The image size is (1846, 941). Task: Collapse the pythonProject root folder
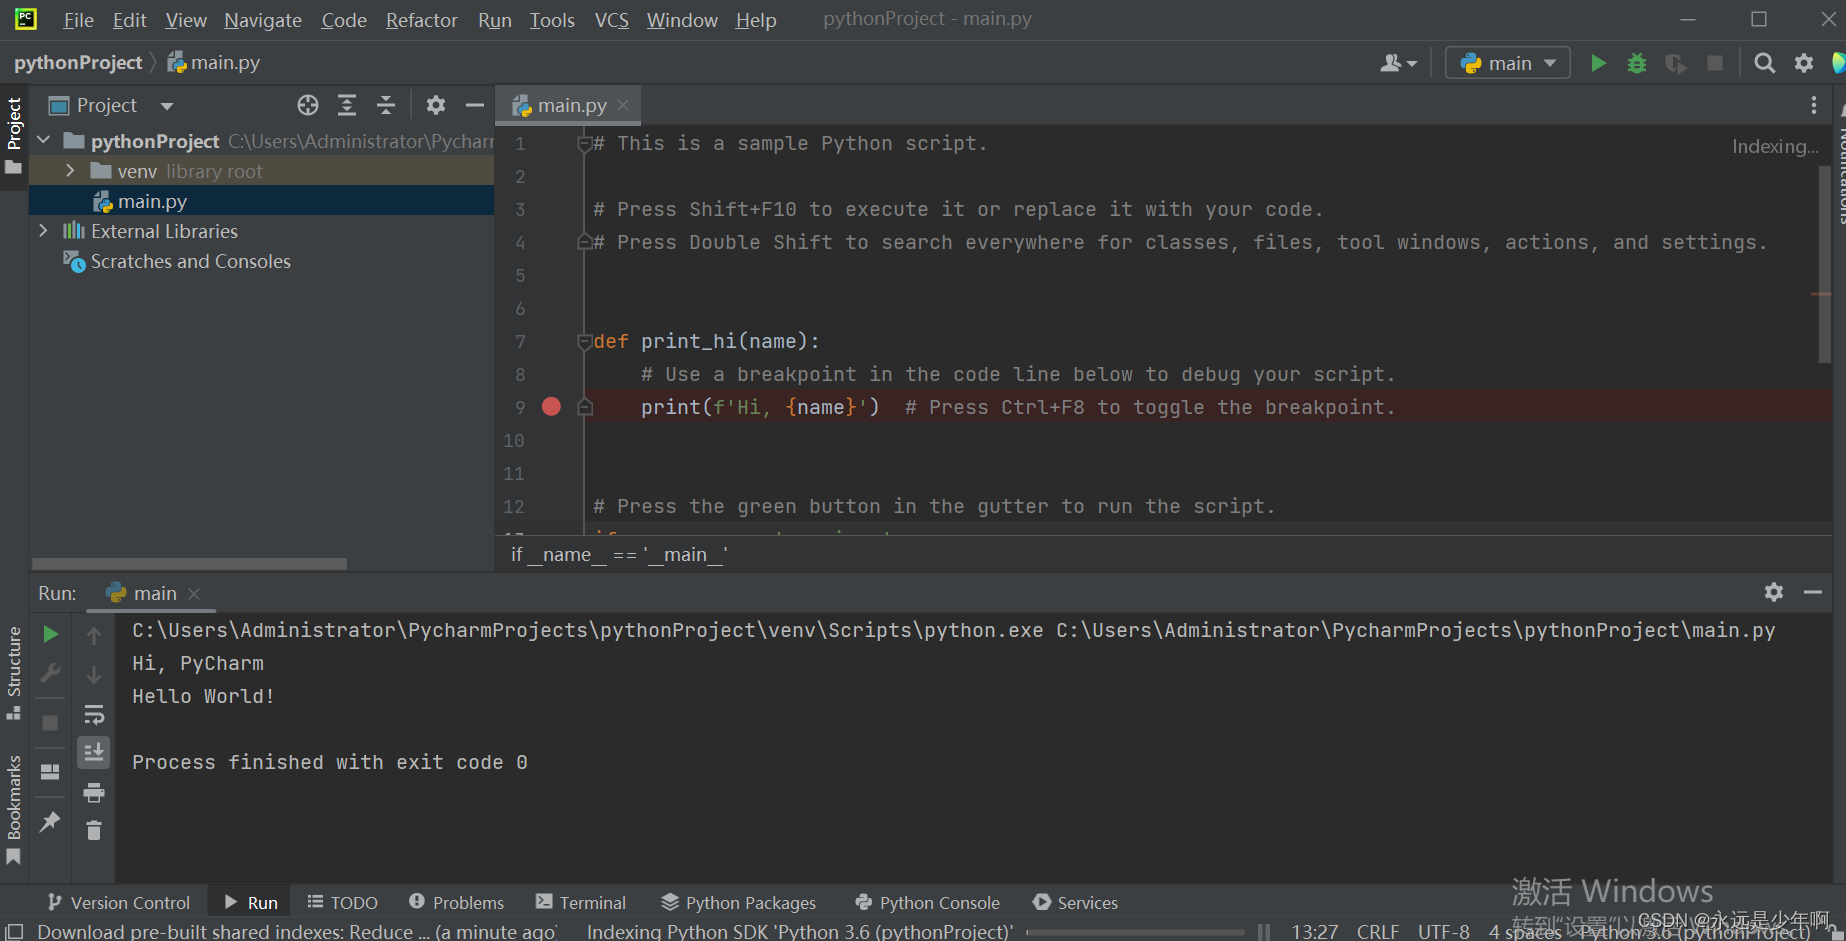click(x=44, y=141)
